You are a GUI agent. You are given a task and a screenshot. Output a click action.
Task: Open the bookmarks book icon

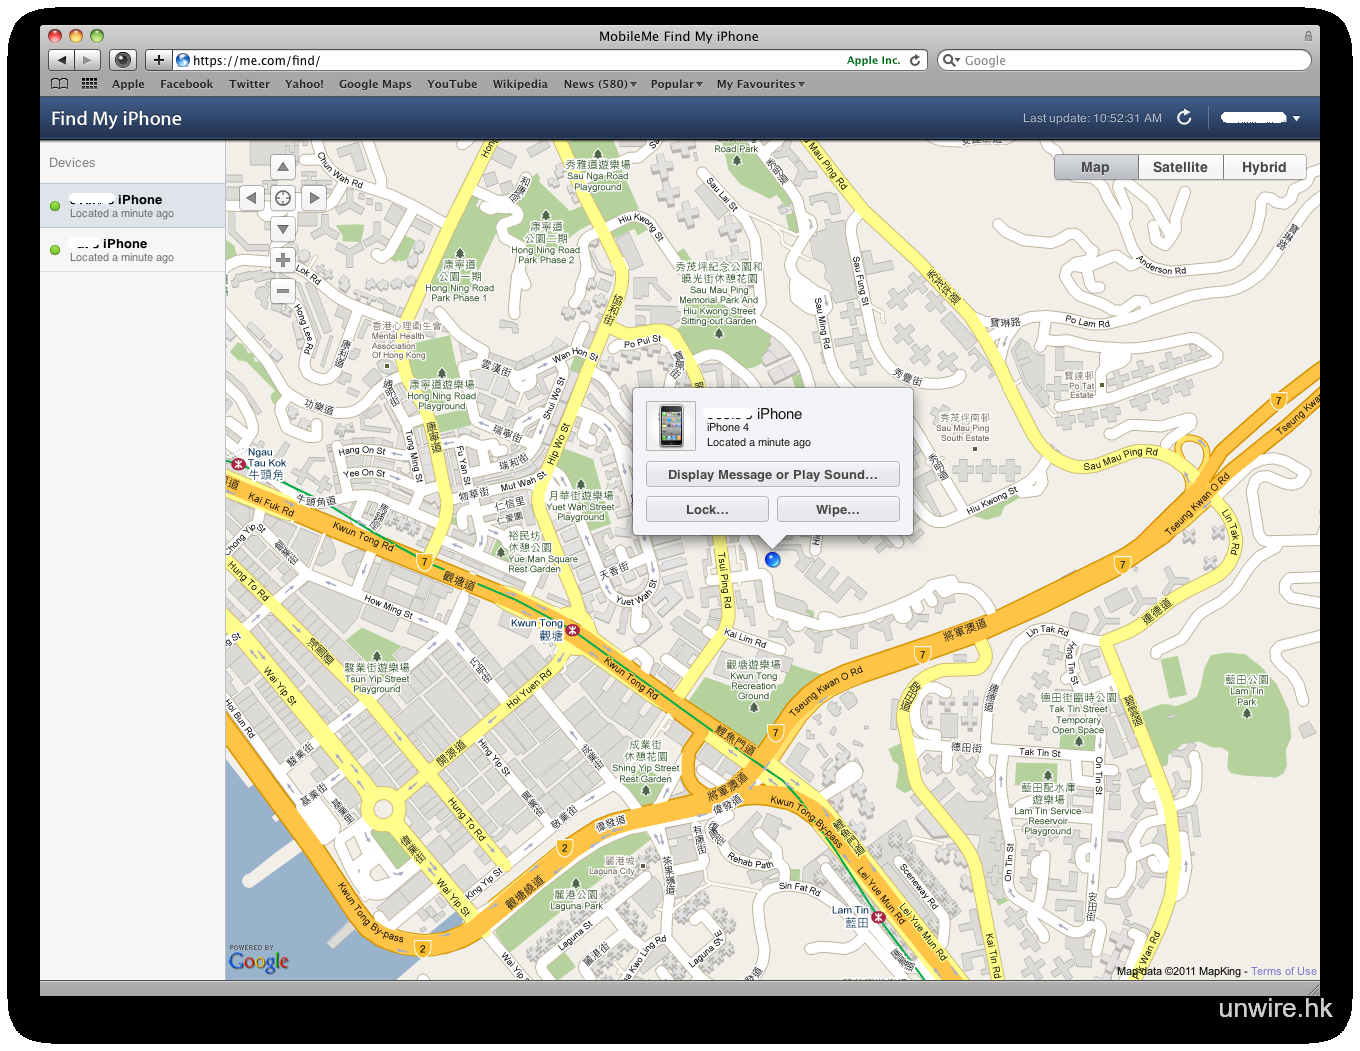pyautogui.click(x=60, y=84)
